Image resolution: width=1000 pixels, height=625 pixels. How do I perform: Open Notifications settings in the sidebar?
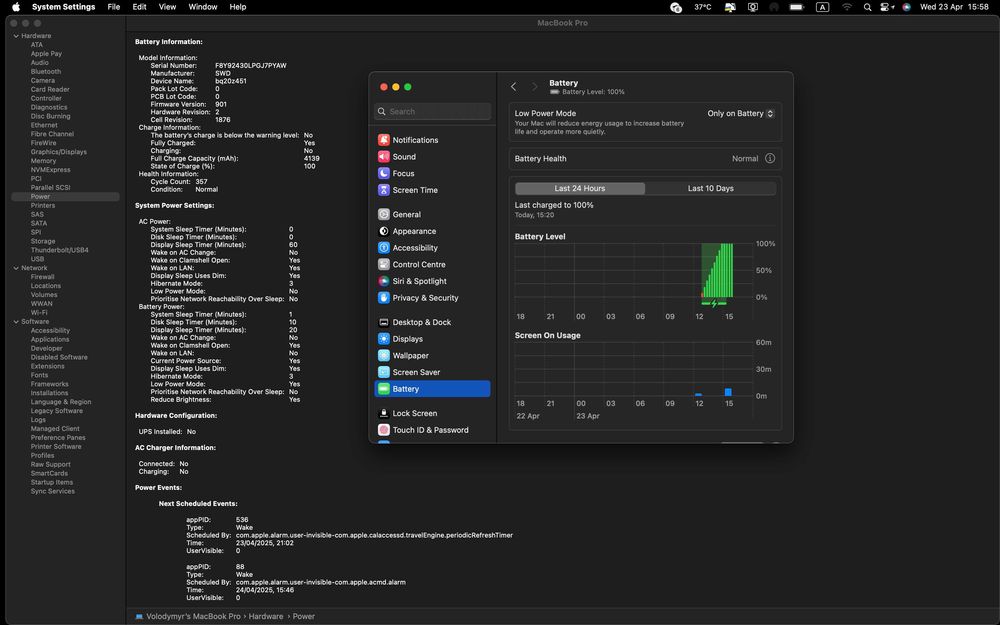coord(415,140)
